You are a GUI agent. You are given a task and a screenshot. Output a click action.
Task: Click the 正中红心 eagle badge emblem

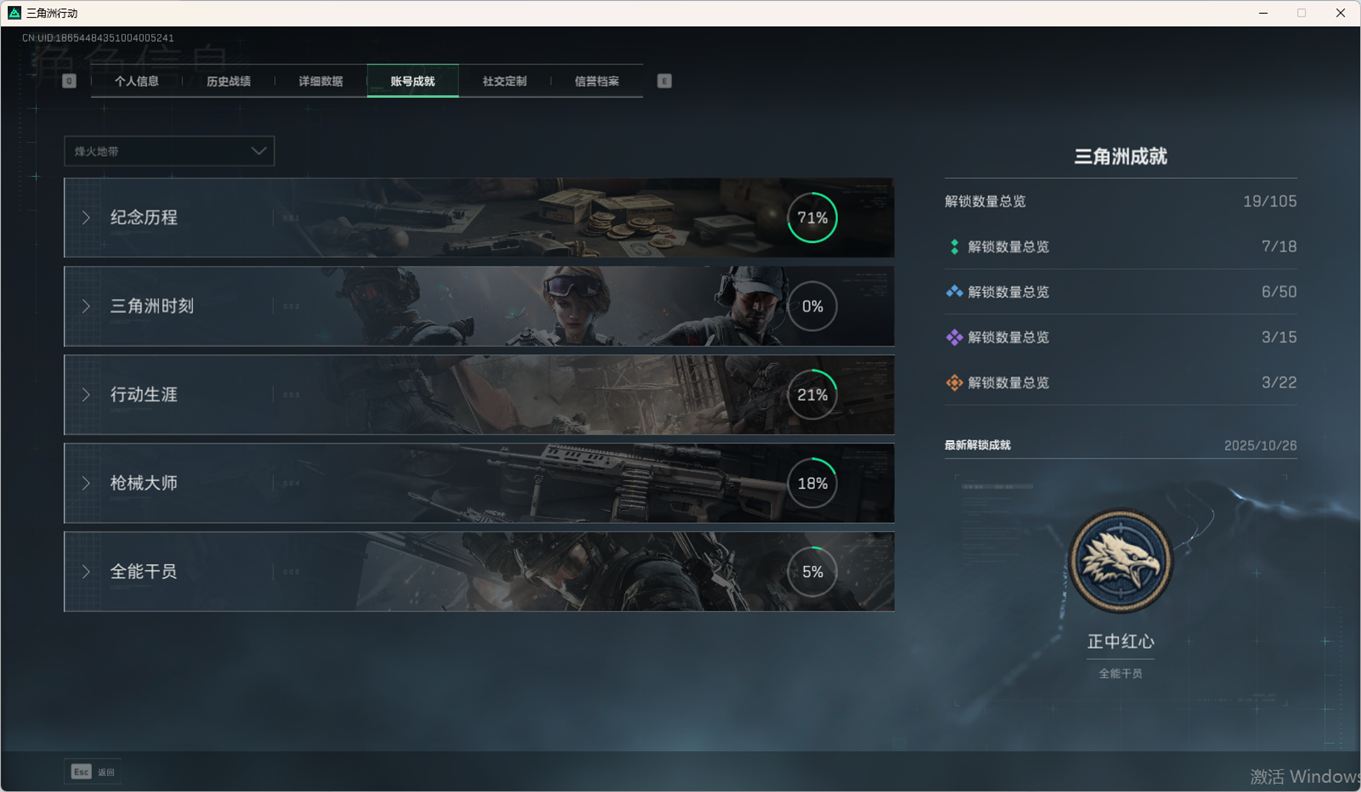coord(1120,562)
